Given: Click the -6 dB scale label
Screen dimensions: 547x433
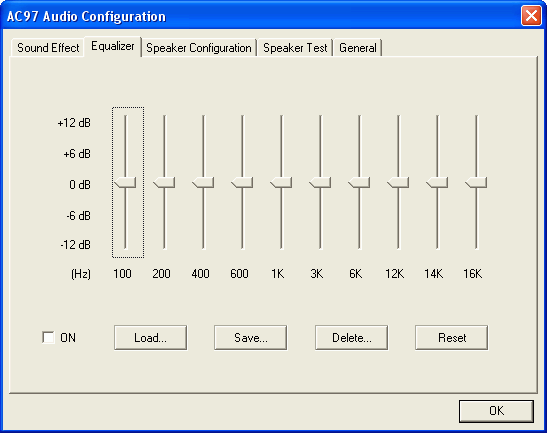Looking at the screenshot, I should (78, 216).
